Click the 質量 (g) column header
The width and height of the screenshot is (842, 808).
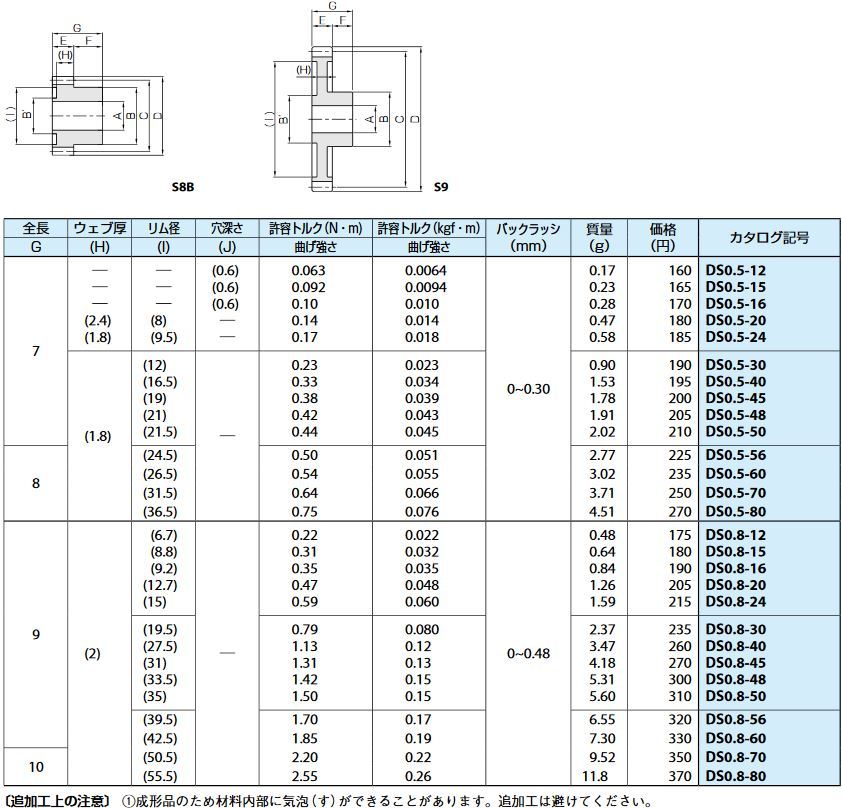599,237
